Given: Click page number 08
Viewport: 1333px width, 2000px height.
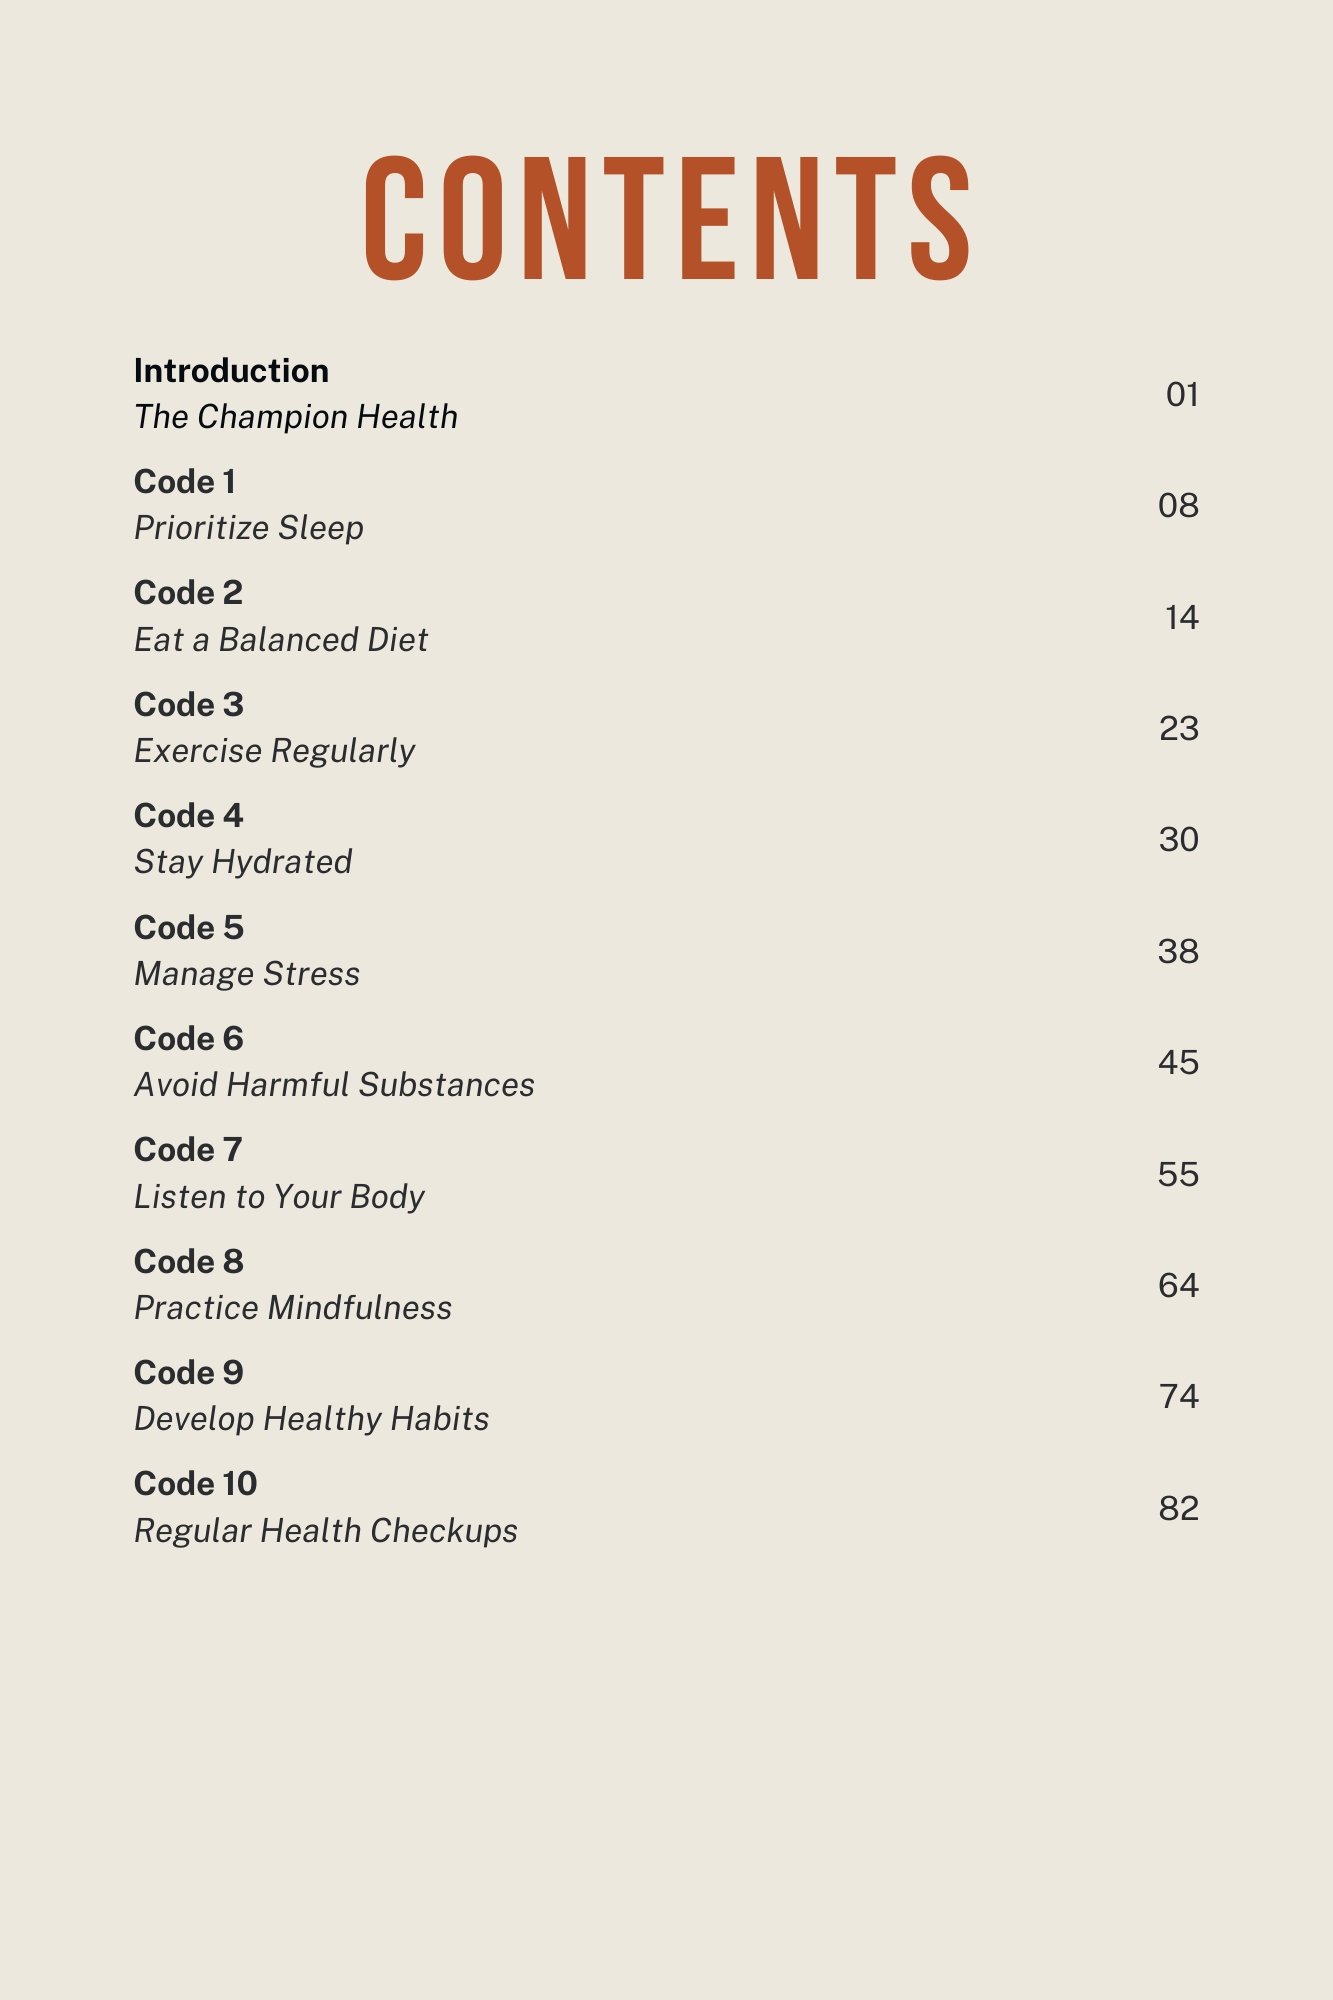Looking at the screenshot, I should pyautogui.click(x=1178, y=506).
